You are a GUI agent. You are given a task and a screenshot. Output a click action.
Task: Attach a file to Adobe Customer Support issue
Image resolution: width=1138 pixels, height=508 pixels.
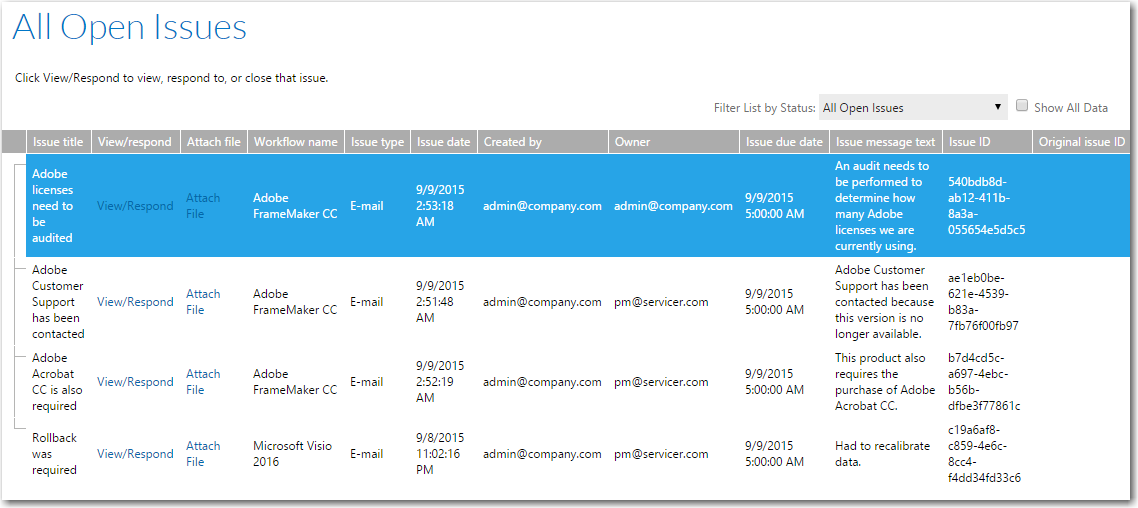(x=203, y=302)
